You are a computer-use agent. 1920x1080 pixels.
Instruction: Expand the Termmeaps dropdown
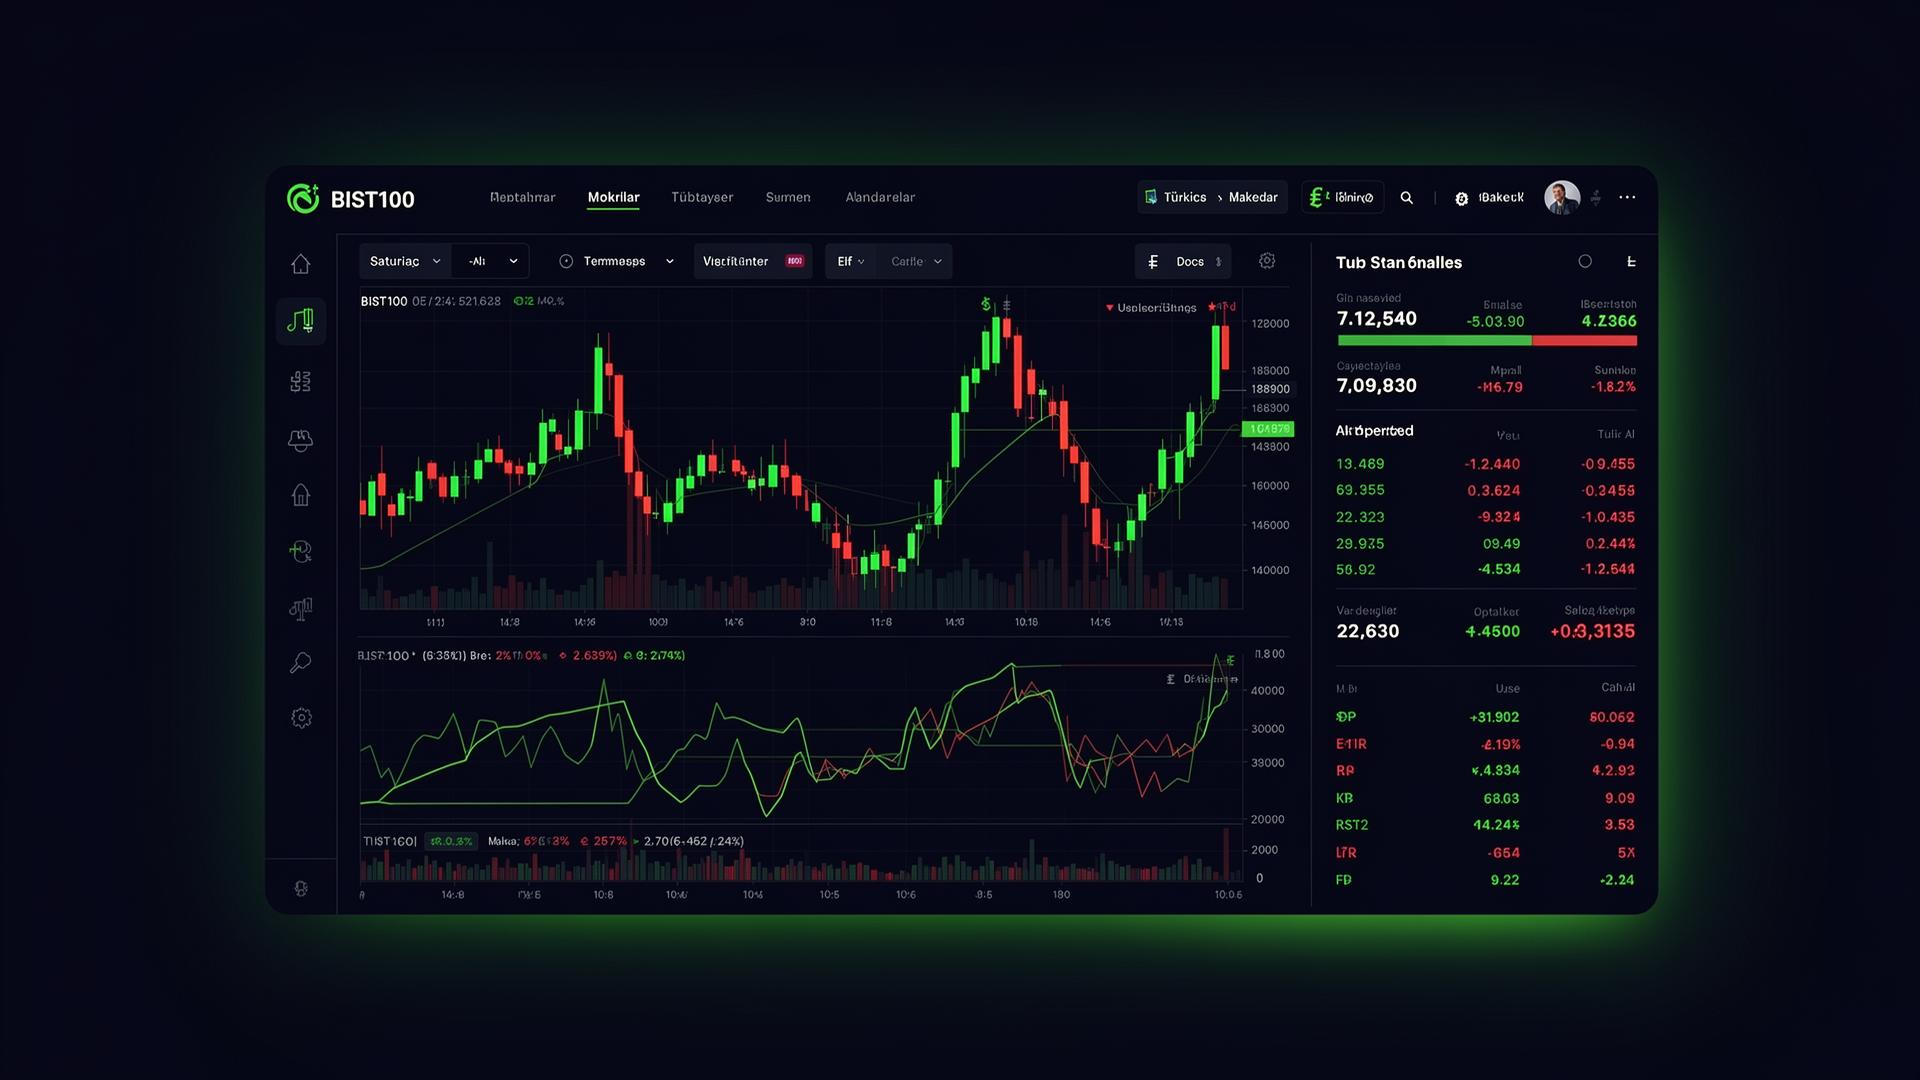point(616,261)
